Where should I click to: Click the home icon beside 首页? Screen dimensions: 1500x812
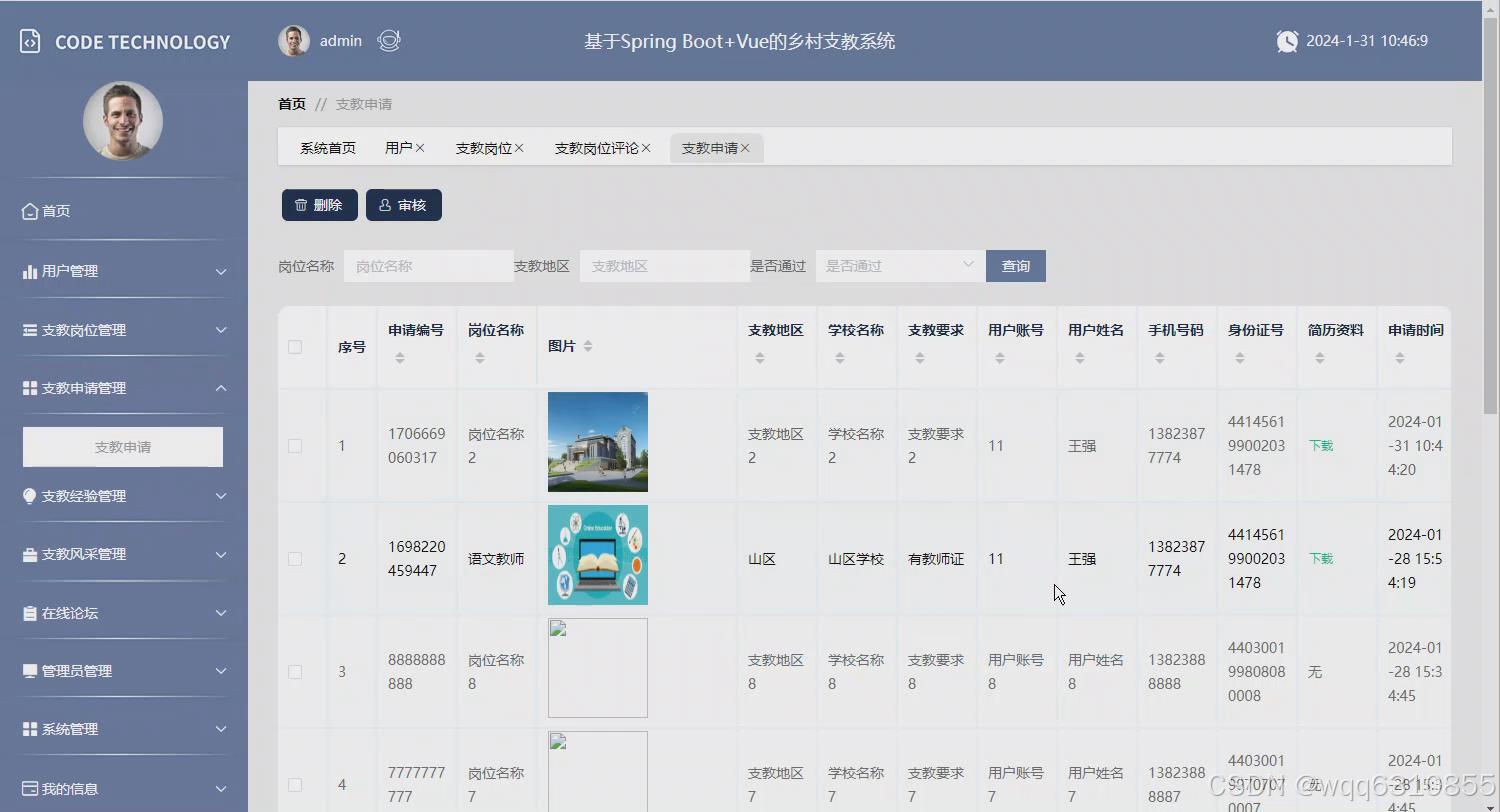[31, 211]
